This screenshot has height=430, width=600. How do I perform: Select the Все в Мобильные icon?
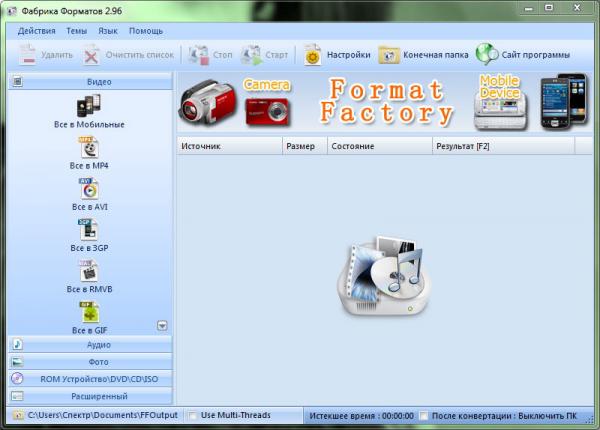(x=89, y=106)
